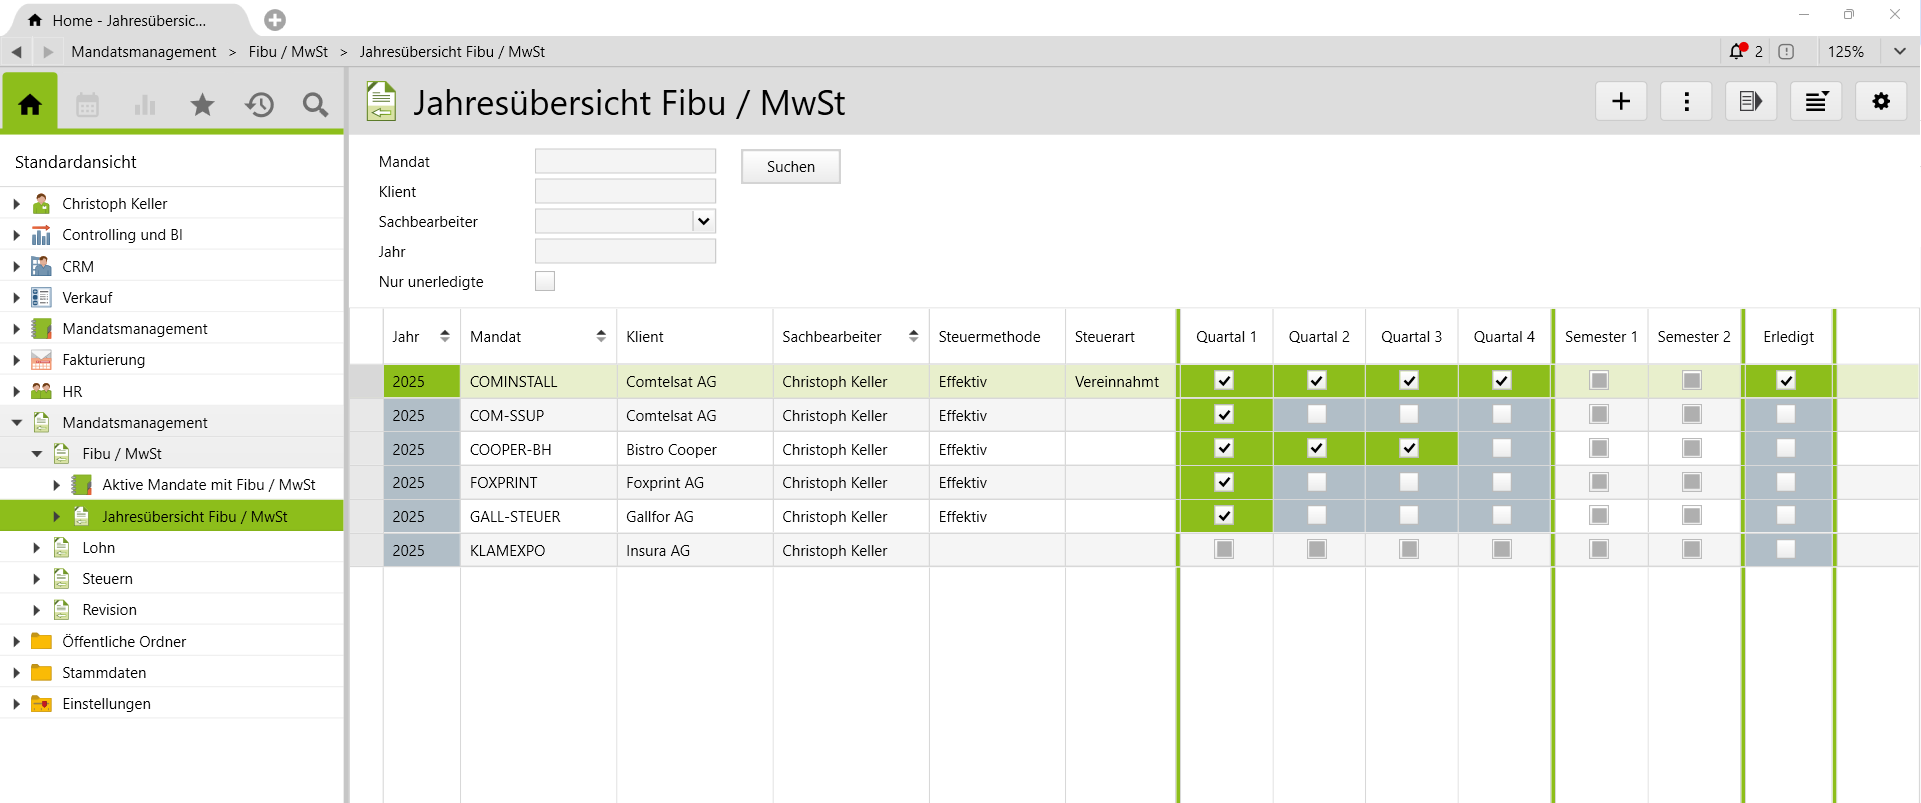The height and width of the screenshot is (803, 1921).
Task: Sort by the Mandat column header
Action: click(538, 337)
